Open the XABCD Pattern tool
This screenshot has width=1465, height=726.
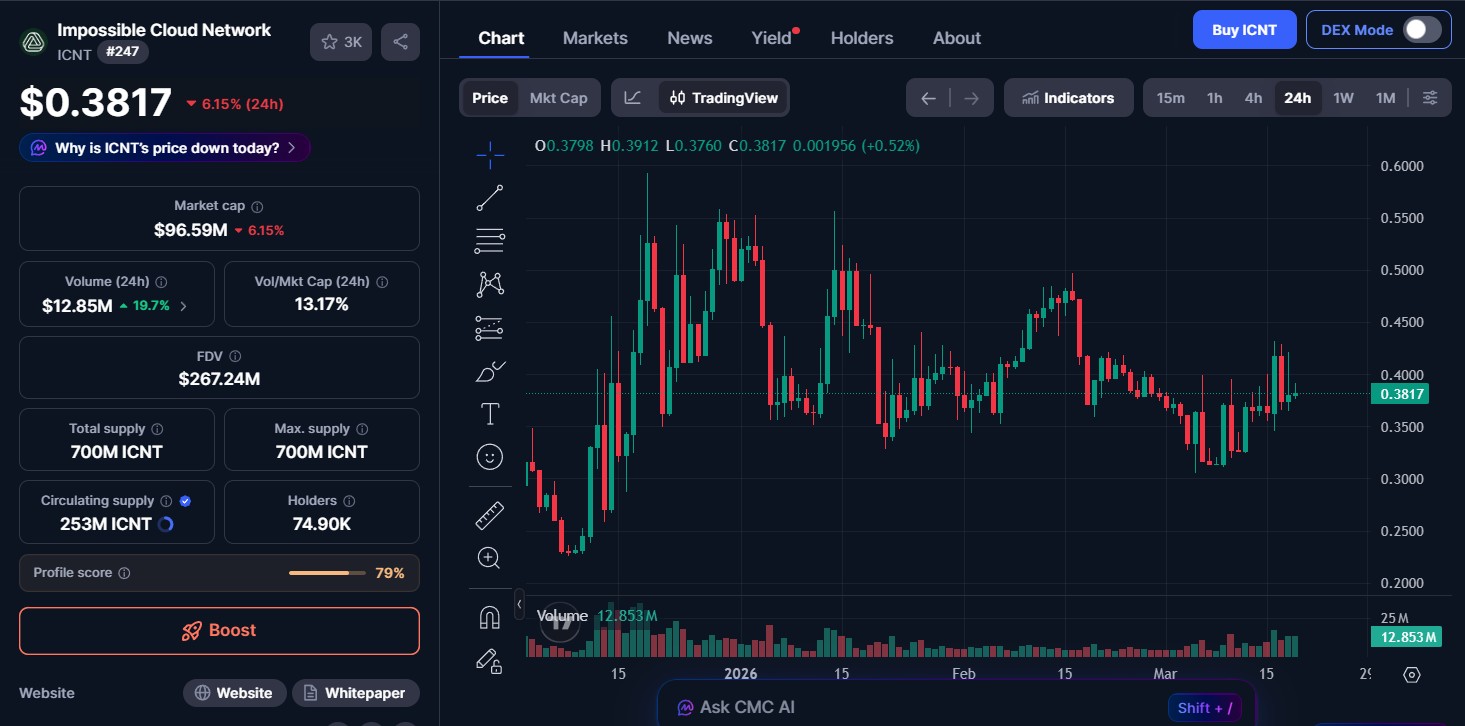[489, 284]
